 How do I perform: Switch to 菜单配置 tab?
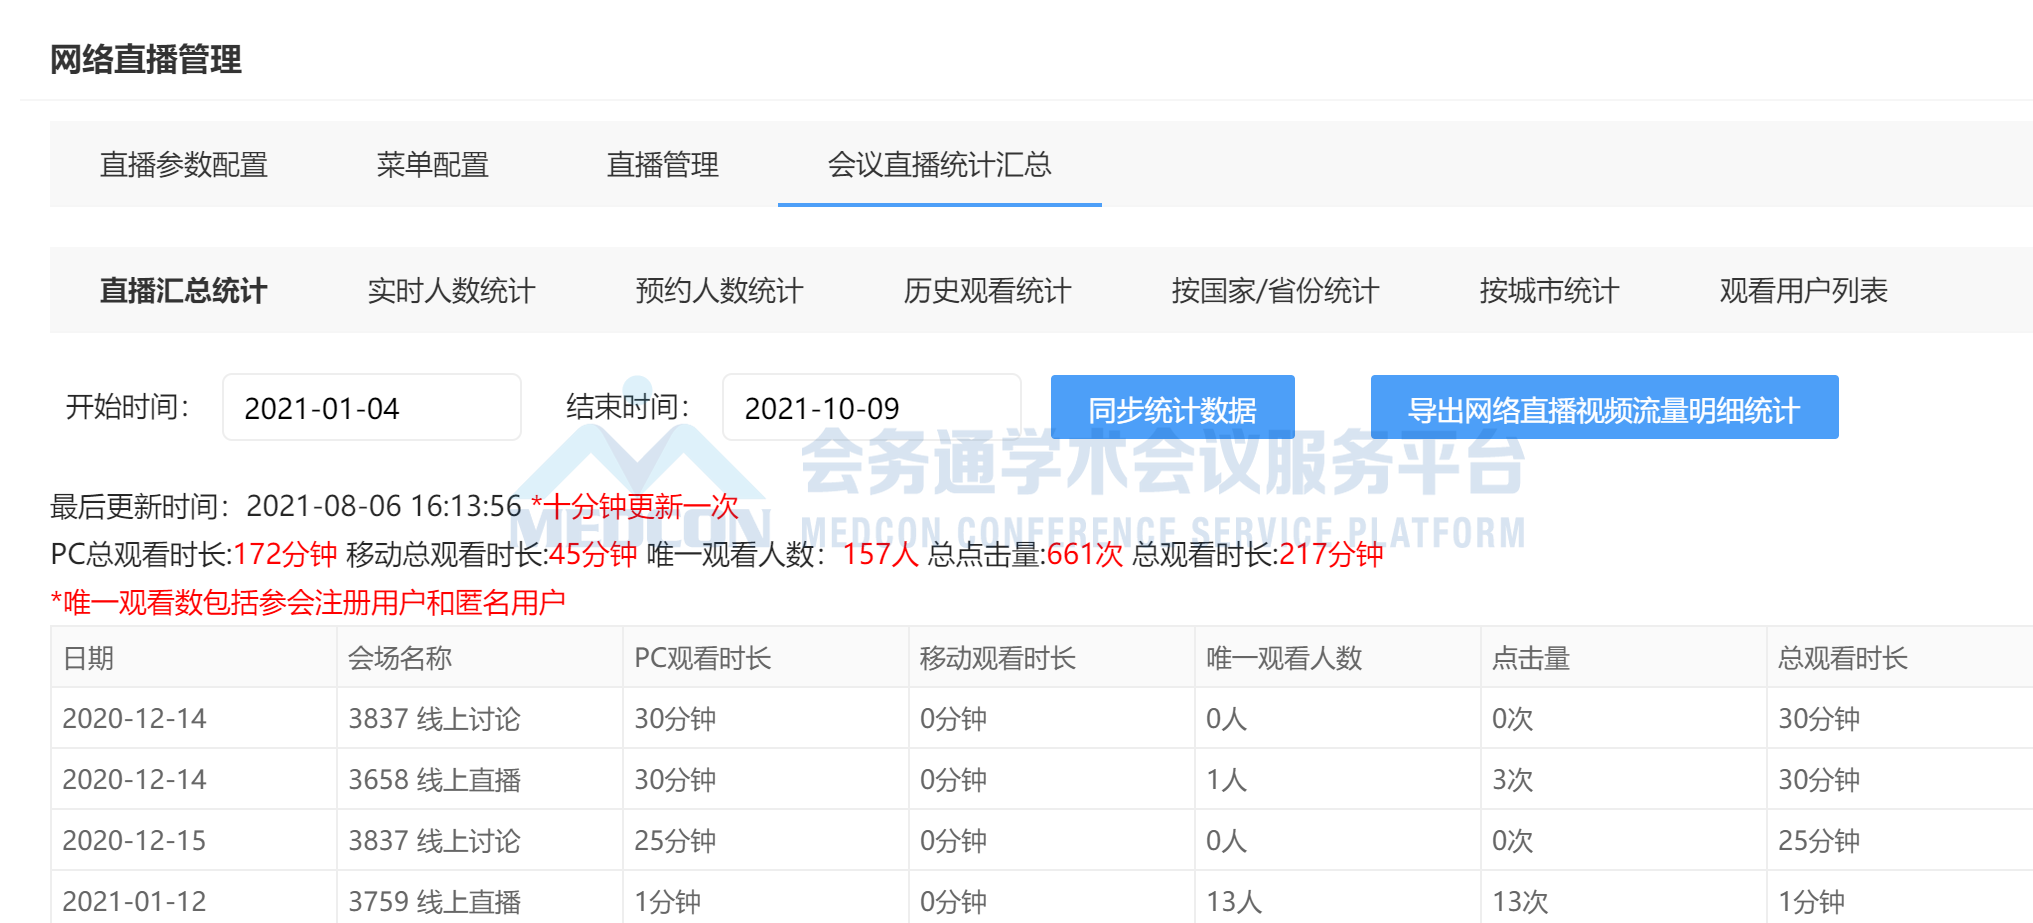click(432, 164)
